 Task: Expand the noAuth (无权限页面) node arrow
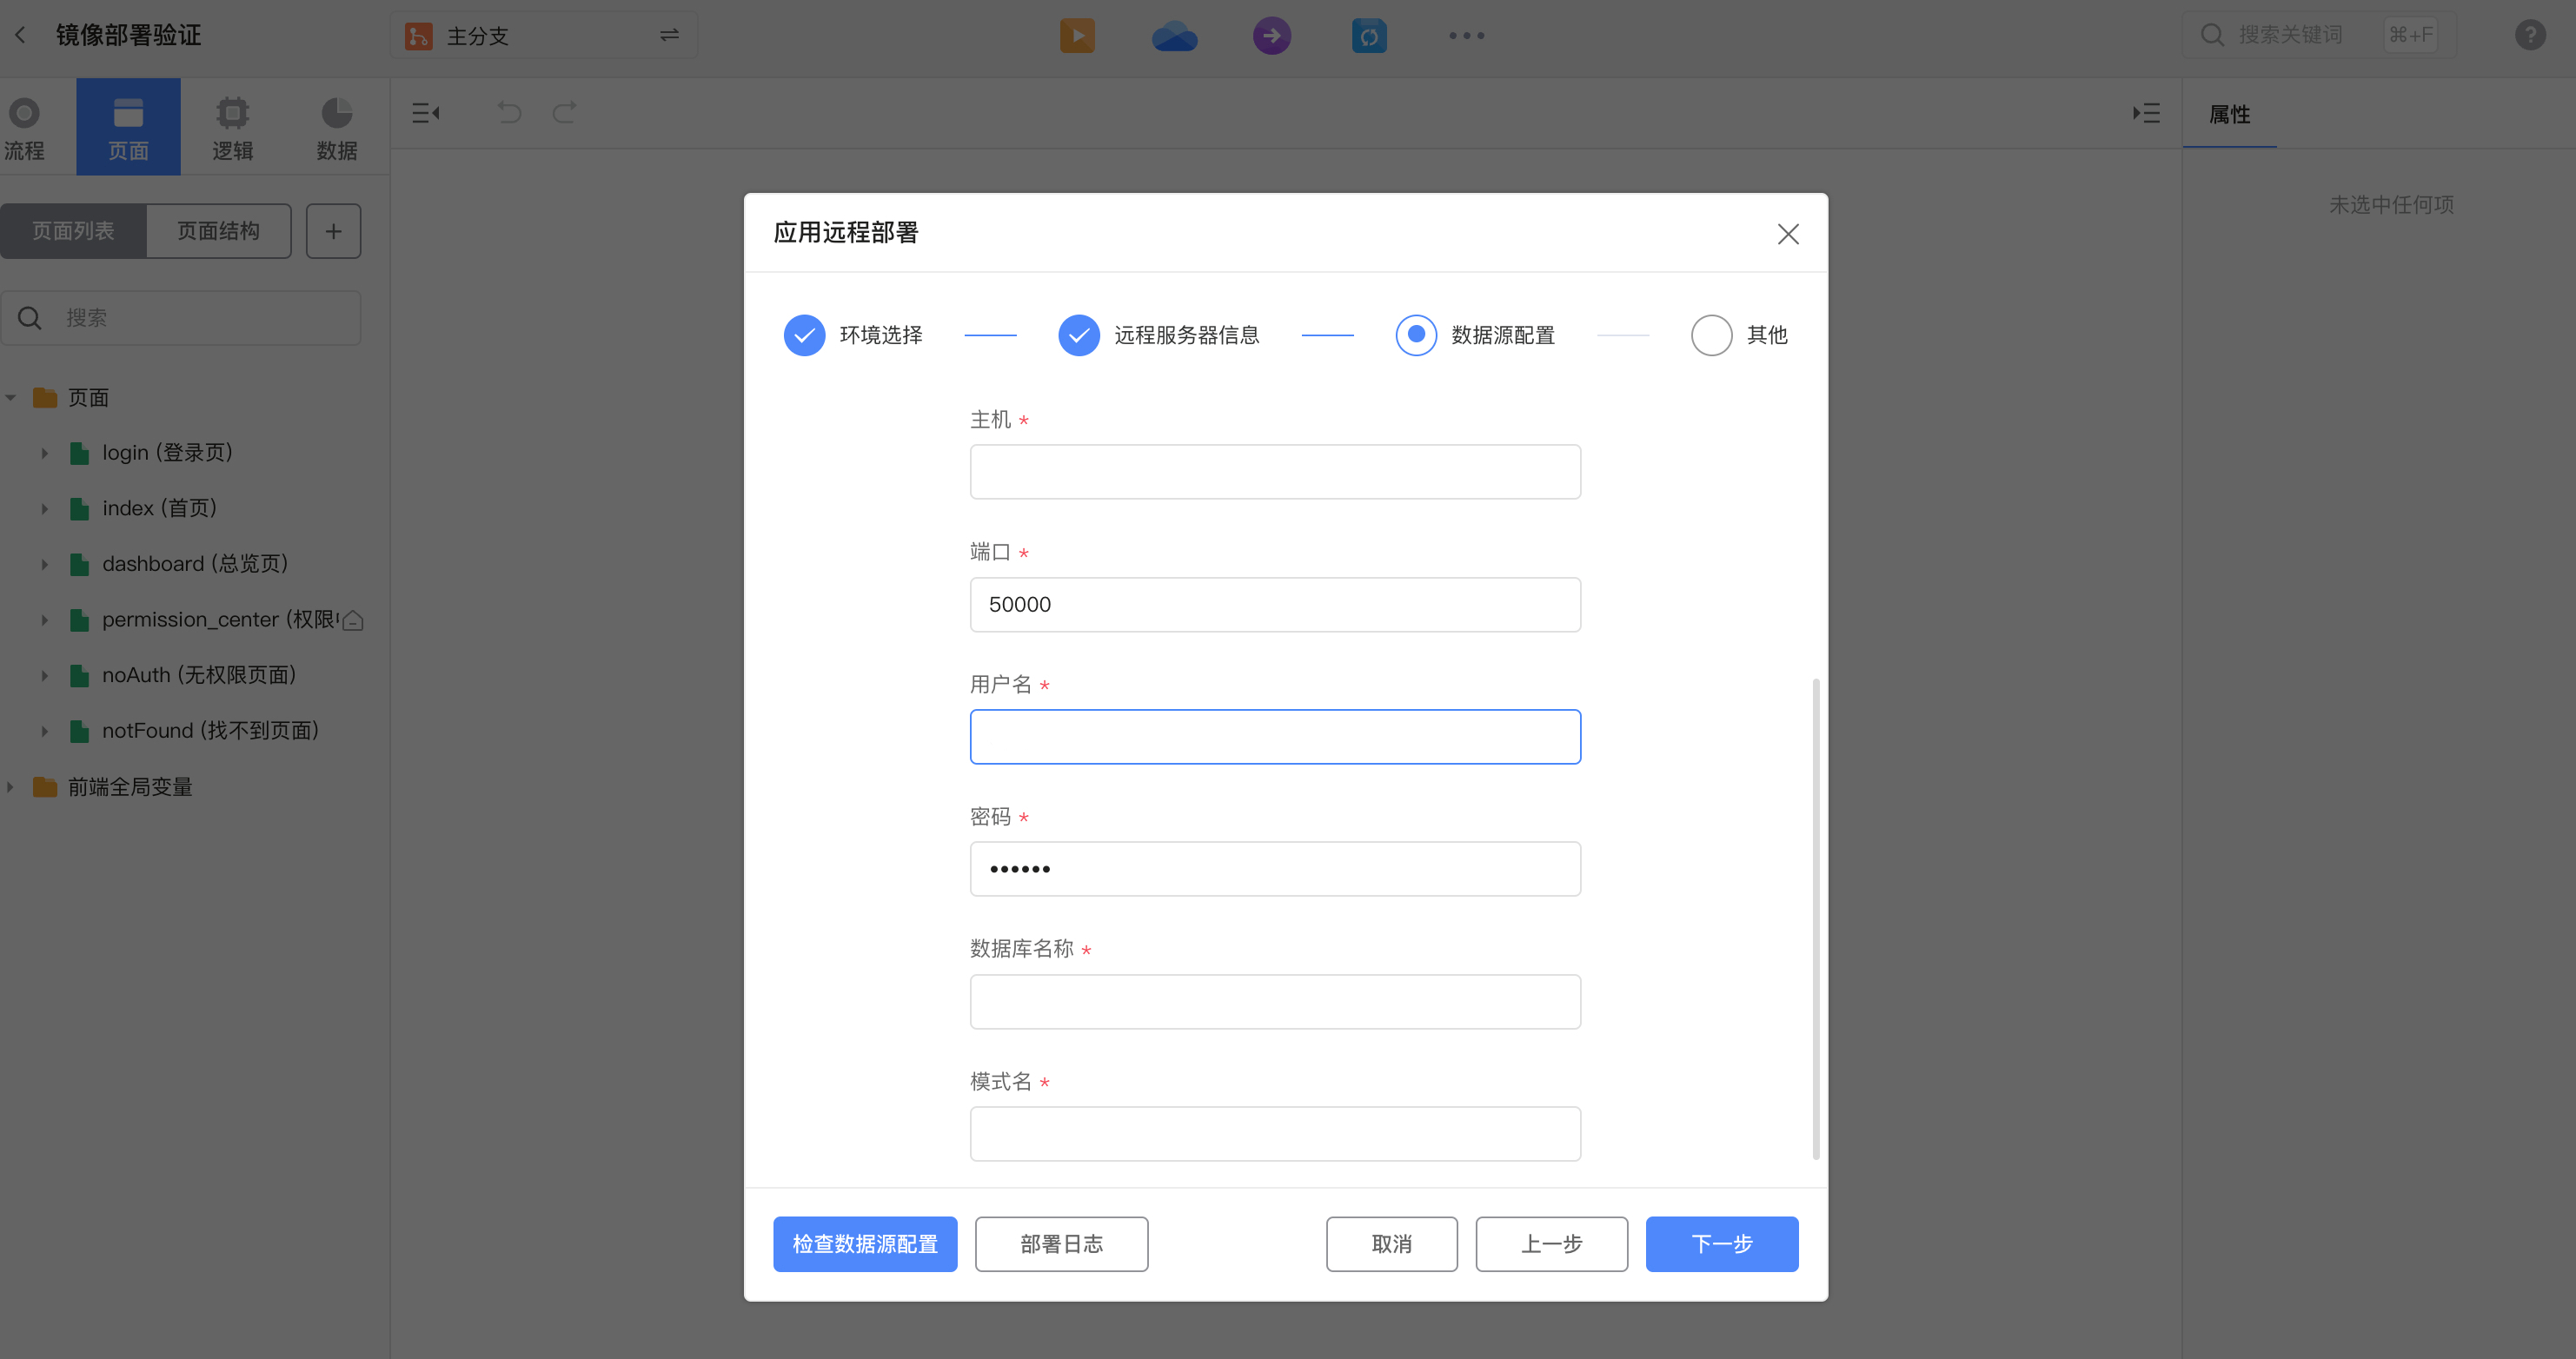[x=44, y=676]
